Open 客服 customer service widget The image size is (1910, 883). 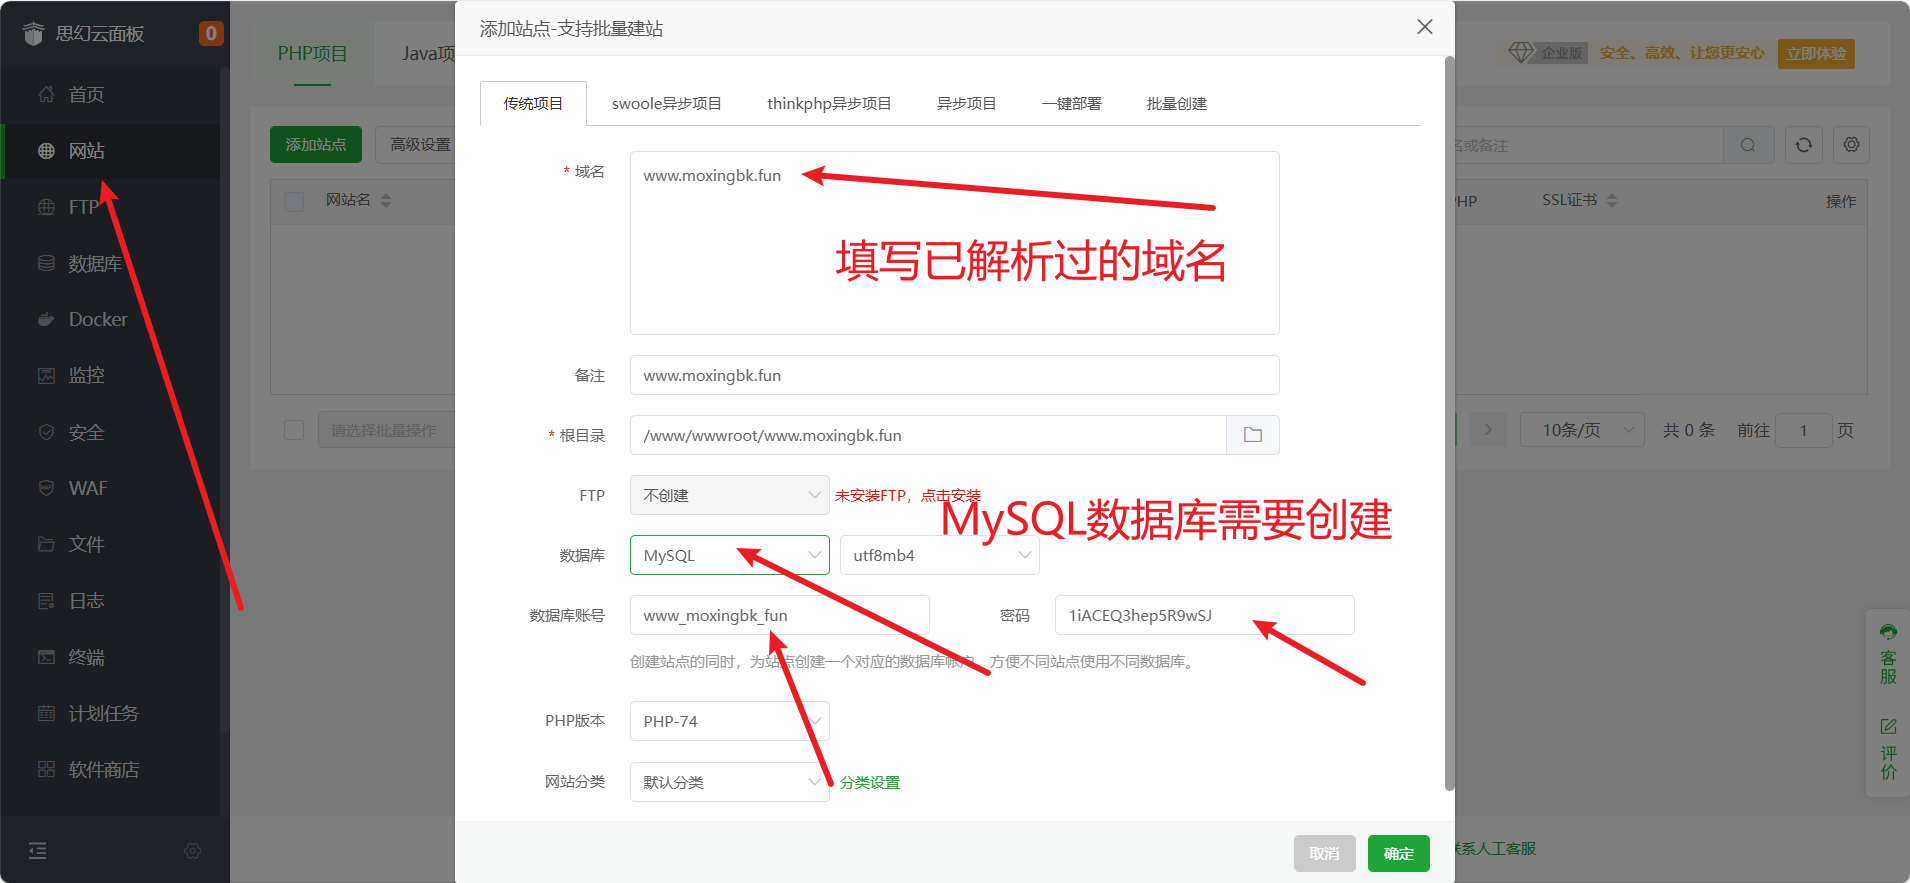1888,654
